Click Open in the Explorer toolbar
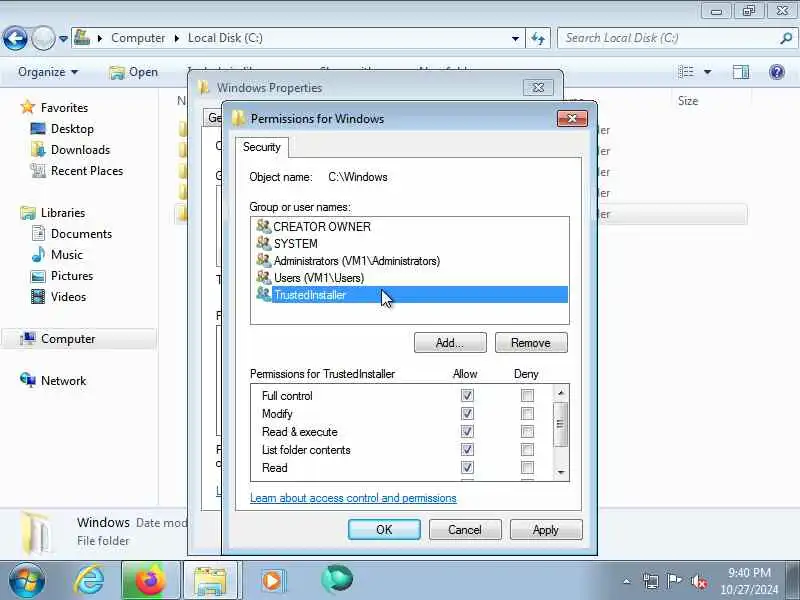The width and height of the screenshot is (800, 600). (134, 72)
